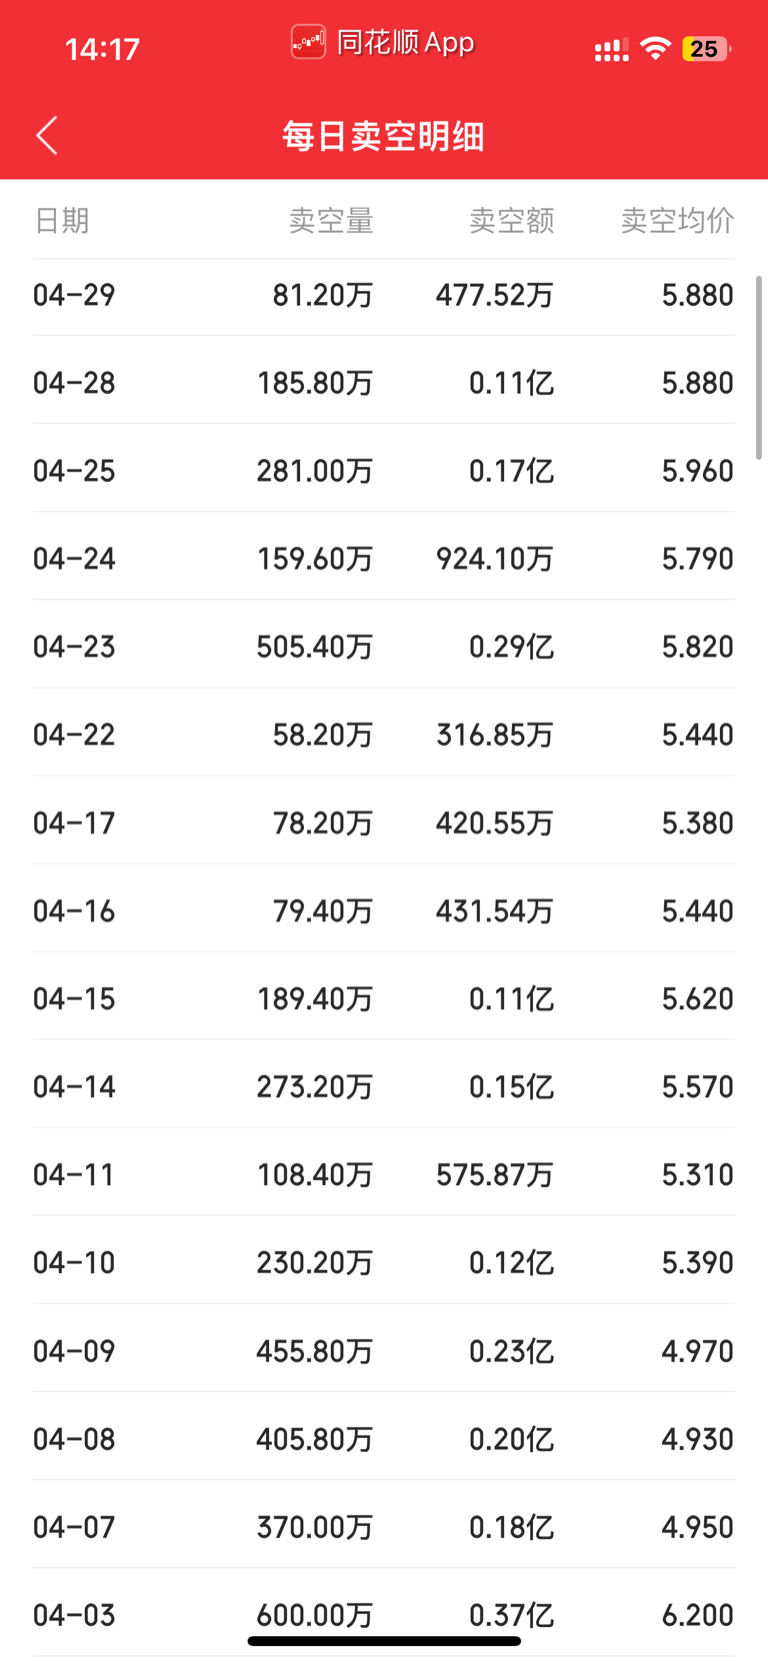The image size is (768, 1663).
Task: Tap the battery indicator showing 25
Action: (x=706, y=48)
